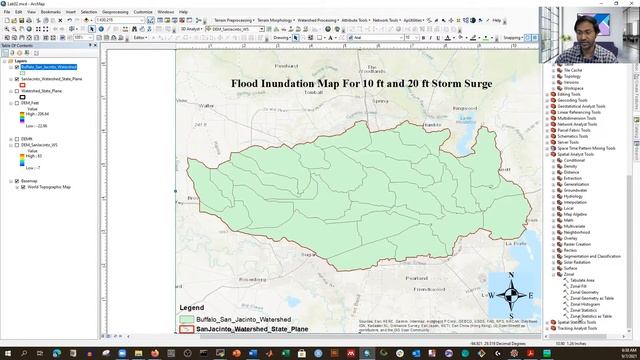The height and width of the screenshot is (360, 640).
Task: Open the Terrain Preprocessing dropdown menu
Action: (234, 20)
